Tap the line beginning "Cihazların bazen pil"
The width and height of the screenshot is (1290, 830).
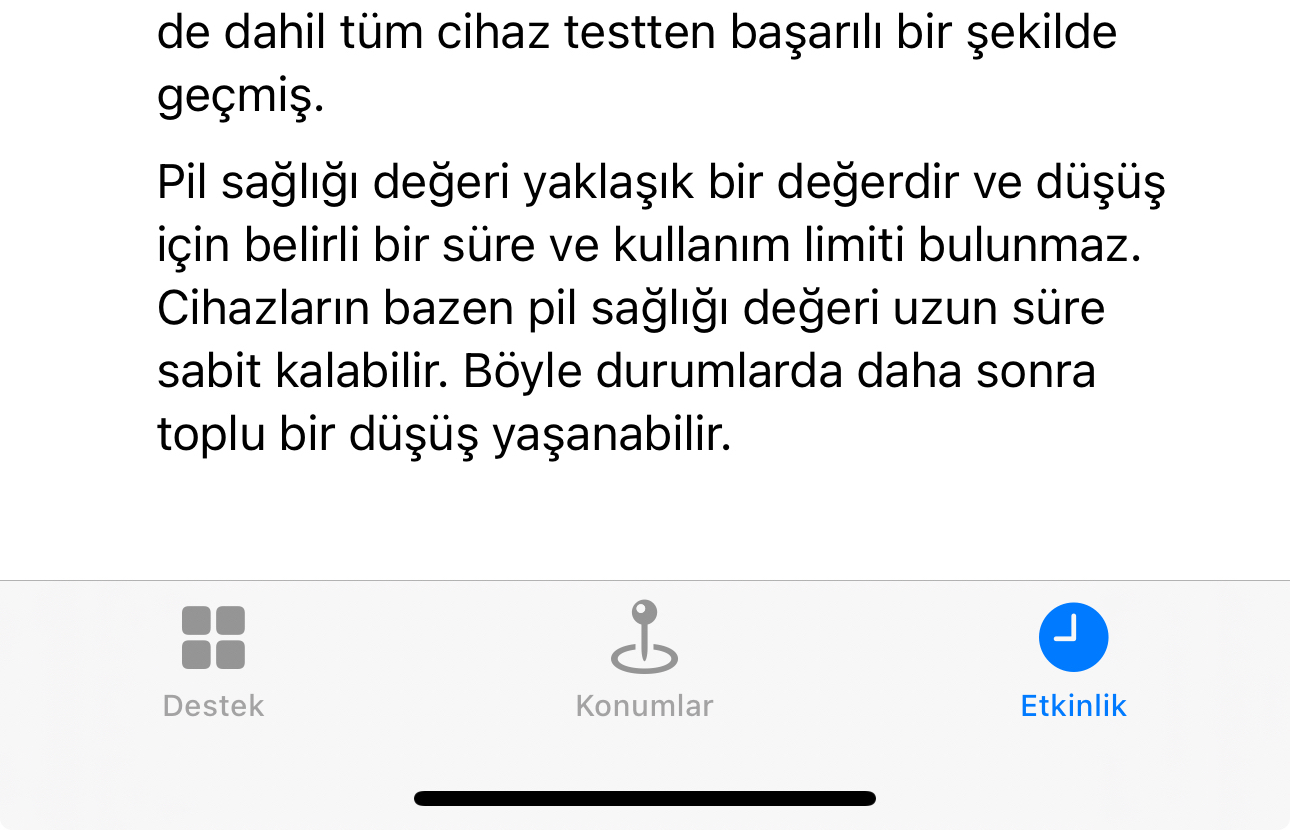click(631, 309)
